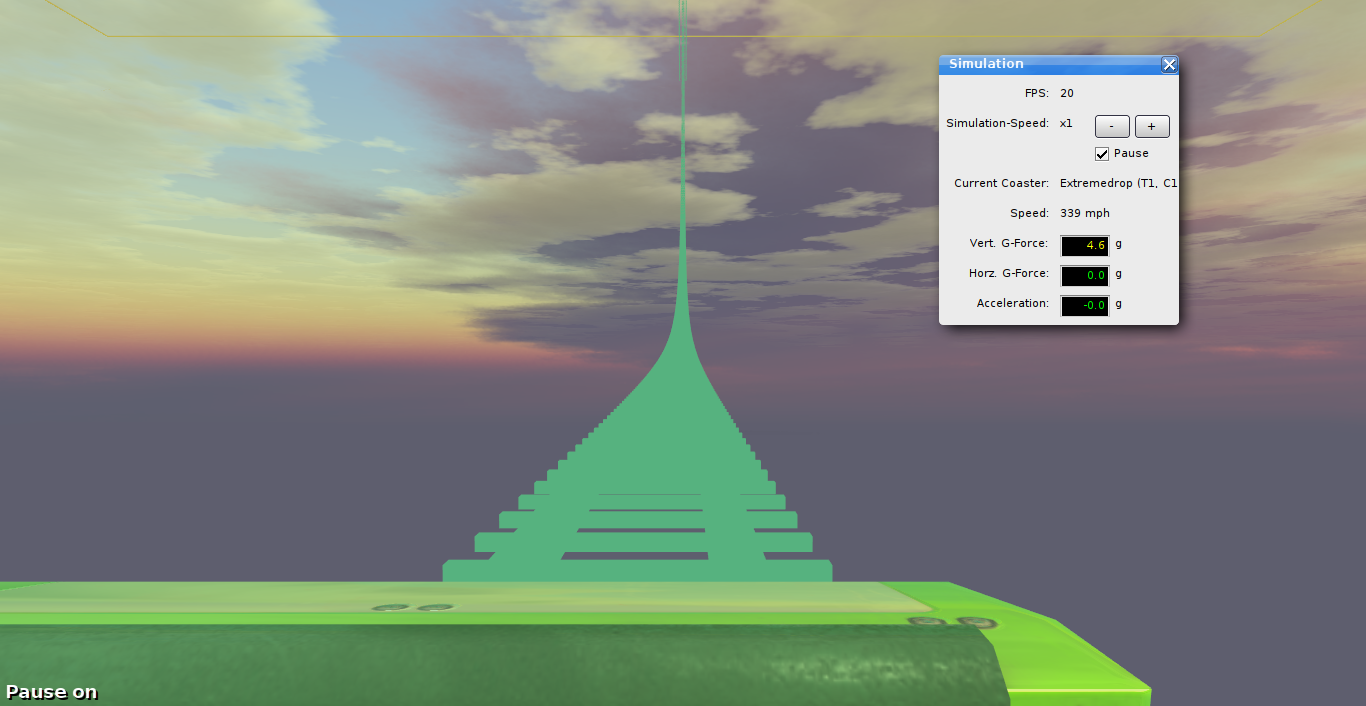The height and width of the screenshot is (706, 1366).
Task: Click the Current Coaster label
Action: coord(1001,184)
